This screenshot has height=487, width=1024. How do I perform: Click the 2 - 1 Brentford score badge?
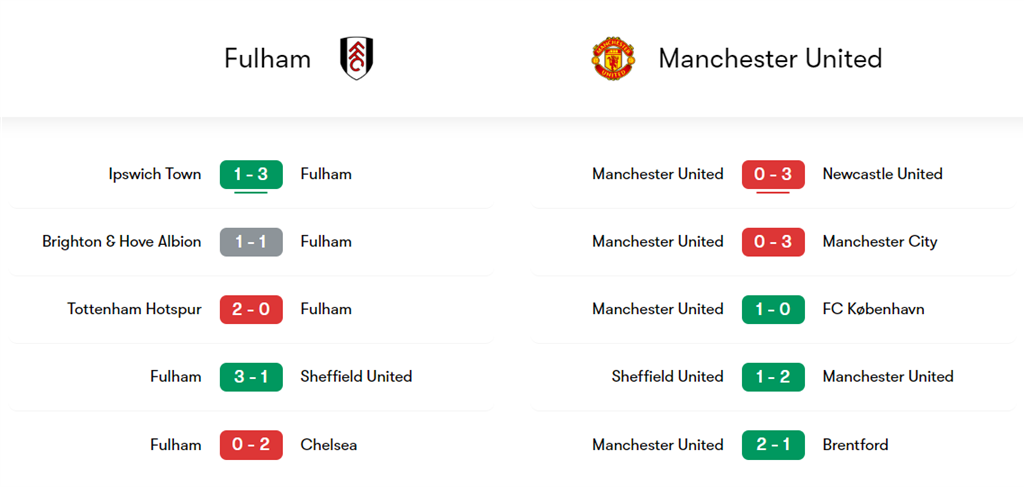pyautogui.click(x=773, y=445)
